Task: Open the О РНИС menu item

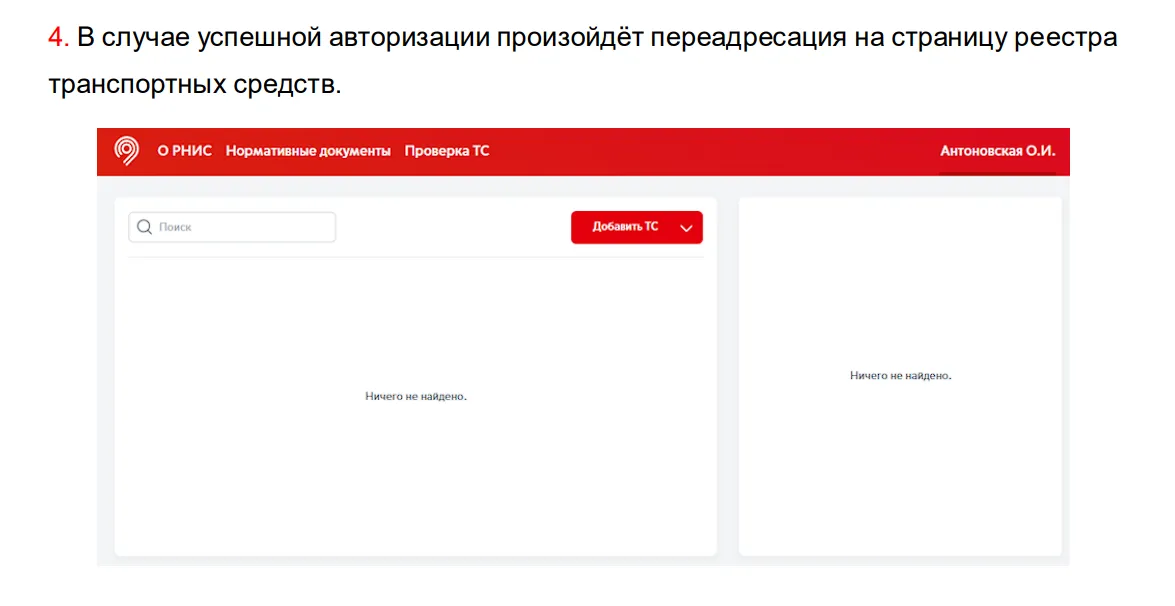Action: click(x=184, y=151)
